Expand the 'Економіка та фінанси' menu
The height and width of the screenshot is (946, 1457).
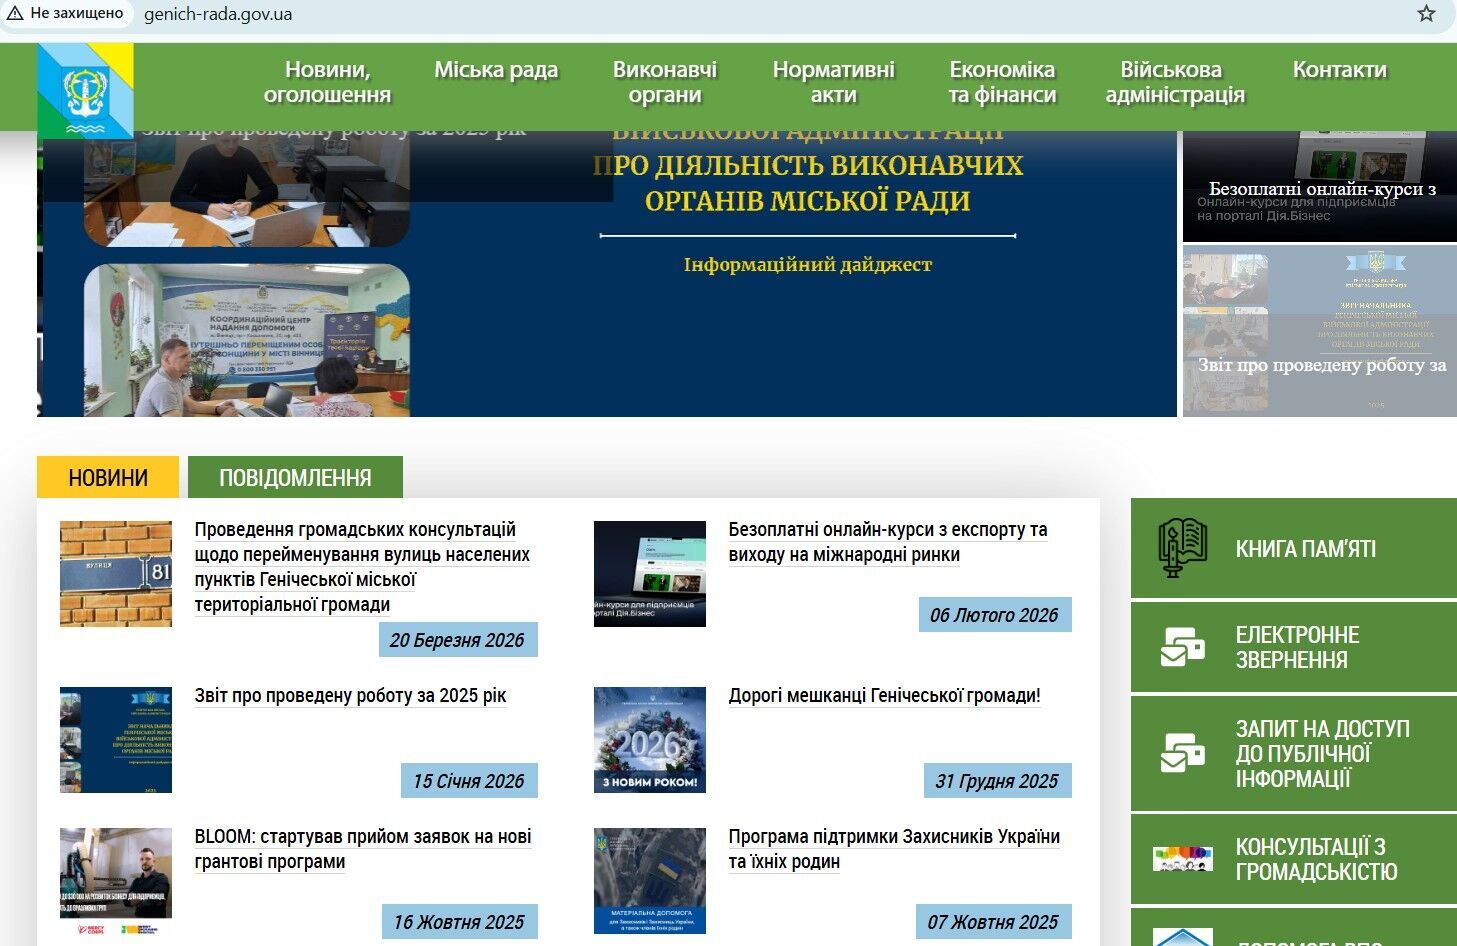pos(1002,82)
